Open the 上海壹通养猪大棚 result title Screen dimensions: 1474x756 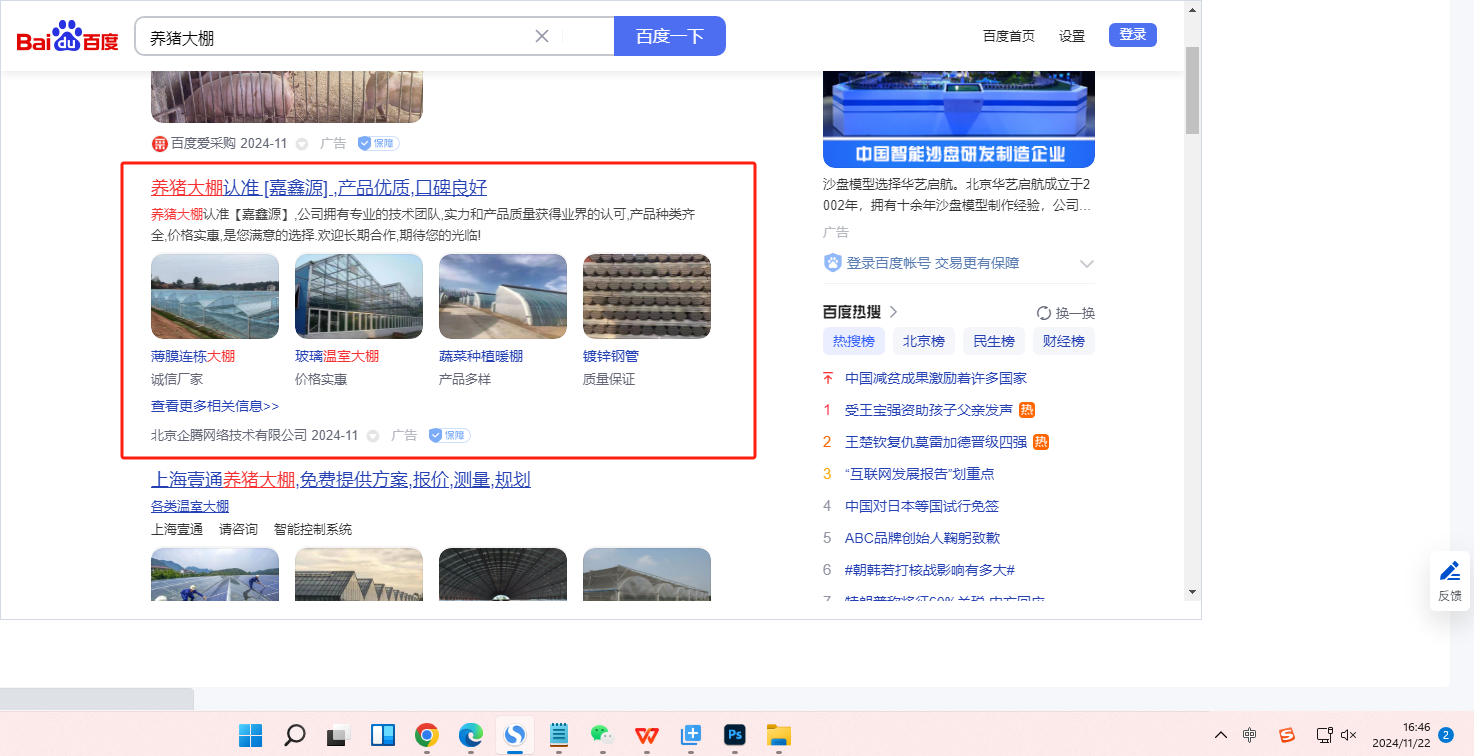coord(341,480)
